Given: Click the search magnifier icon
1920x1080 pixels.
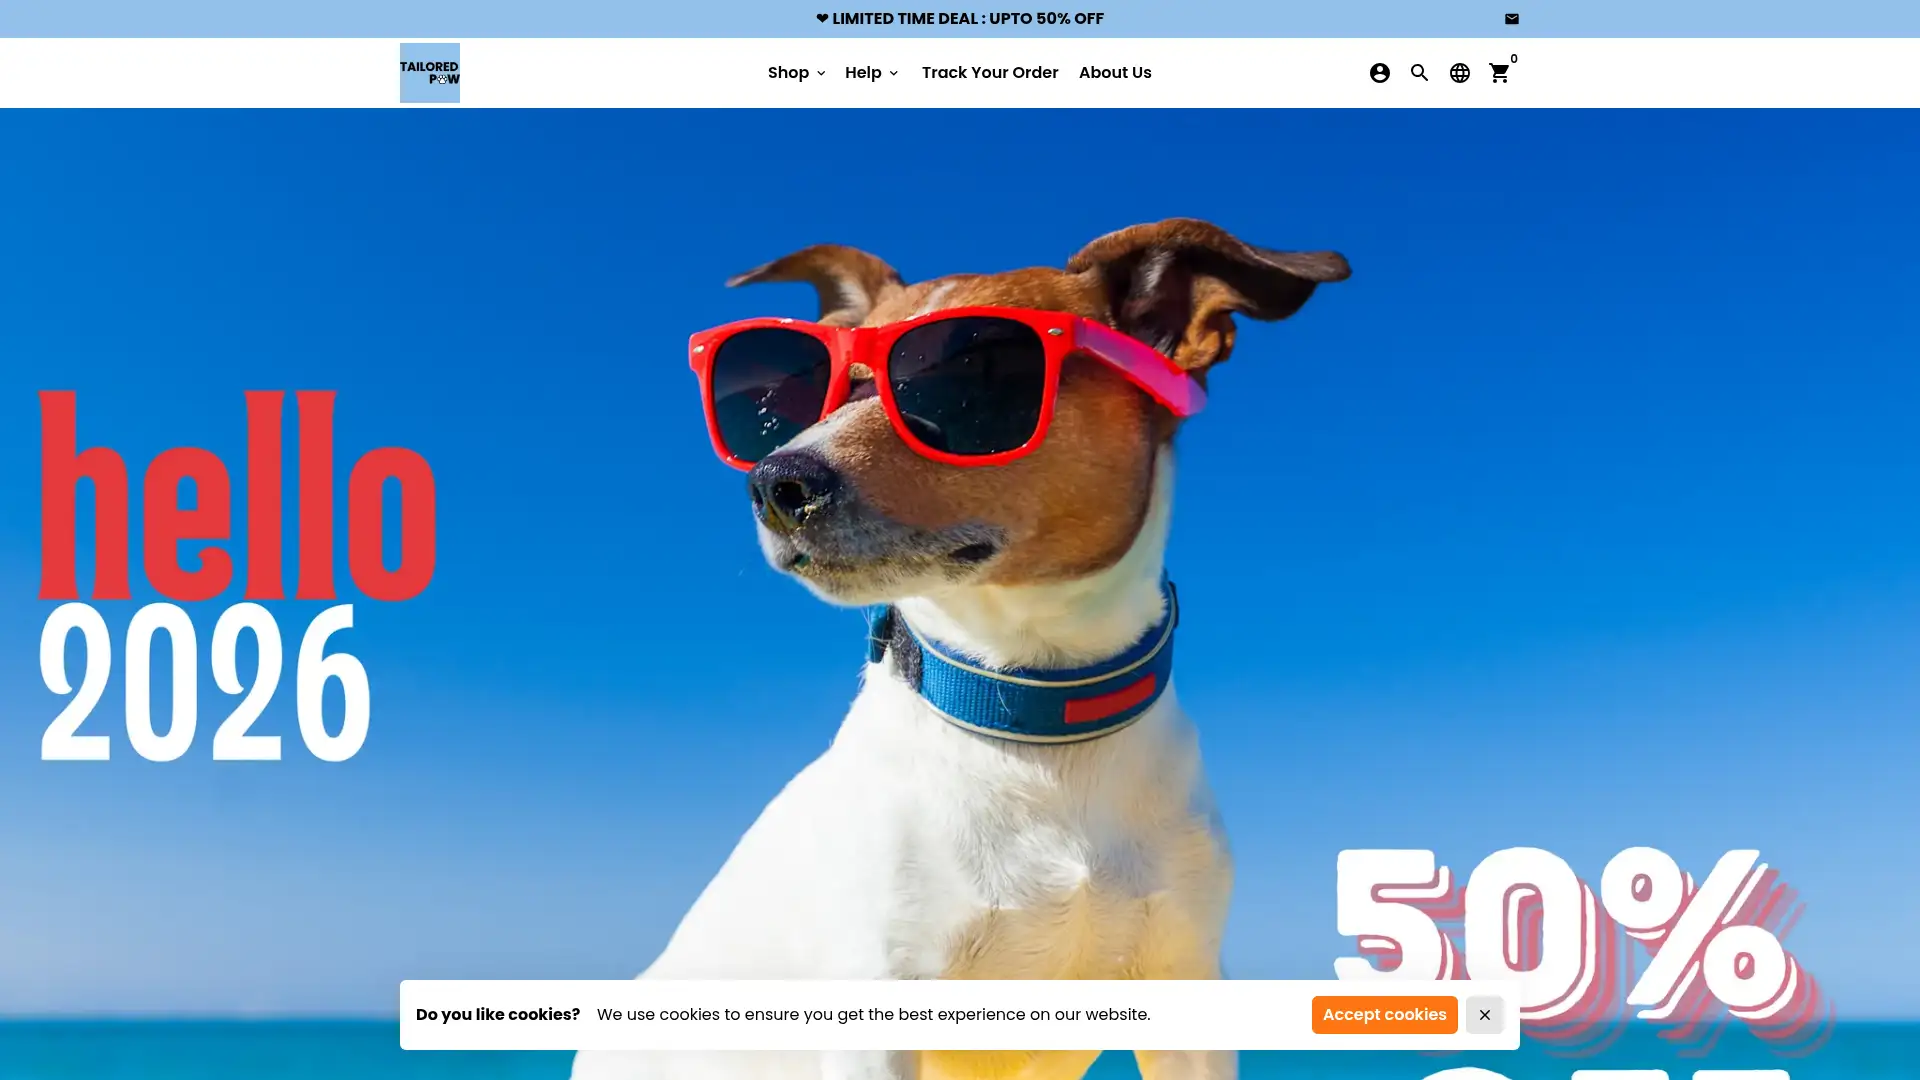Looking at the screenshot, I should pos(1419,72).
